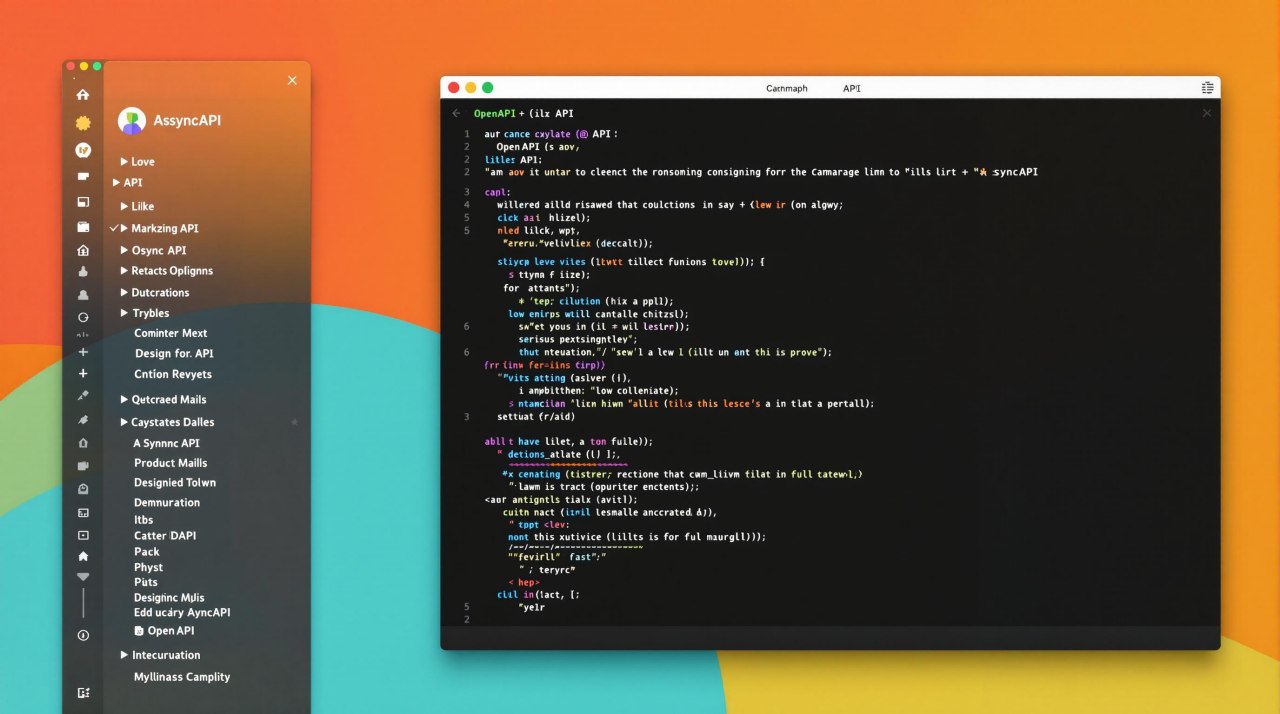
Task: Select Demnuration entry
Action: pos(167,502)
